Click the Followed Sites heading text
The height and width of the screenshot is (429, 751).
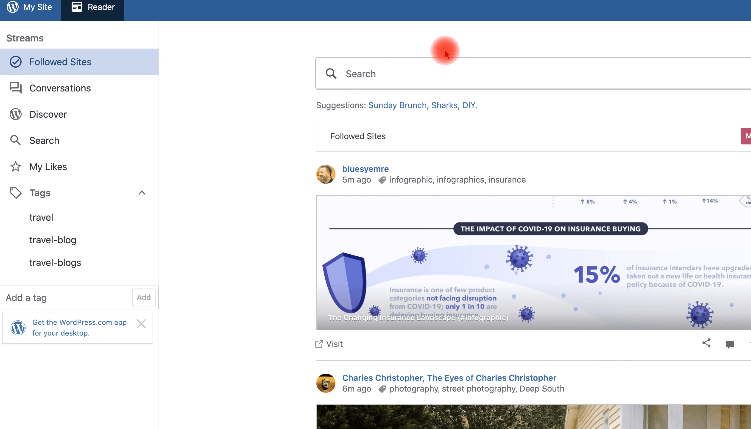click(358, 136)
